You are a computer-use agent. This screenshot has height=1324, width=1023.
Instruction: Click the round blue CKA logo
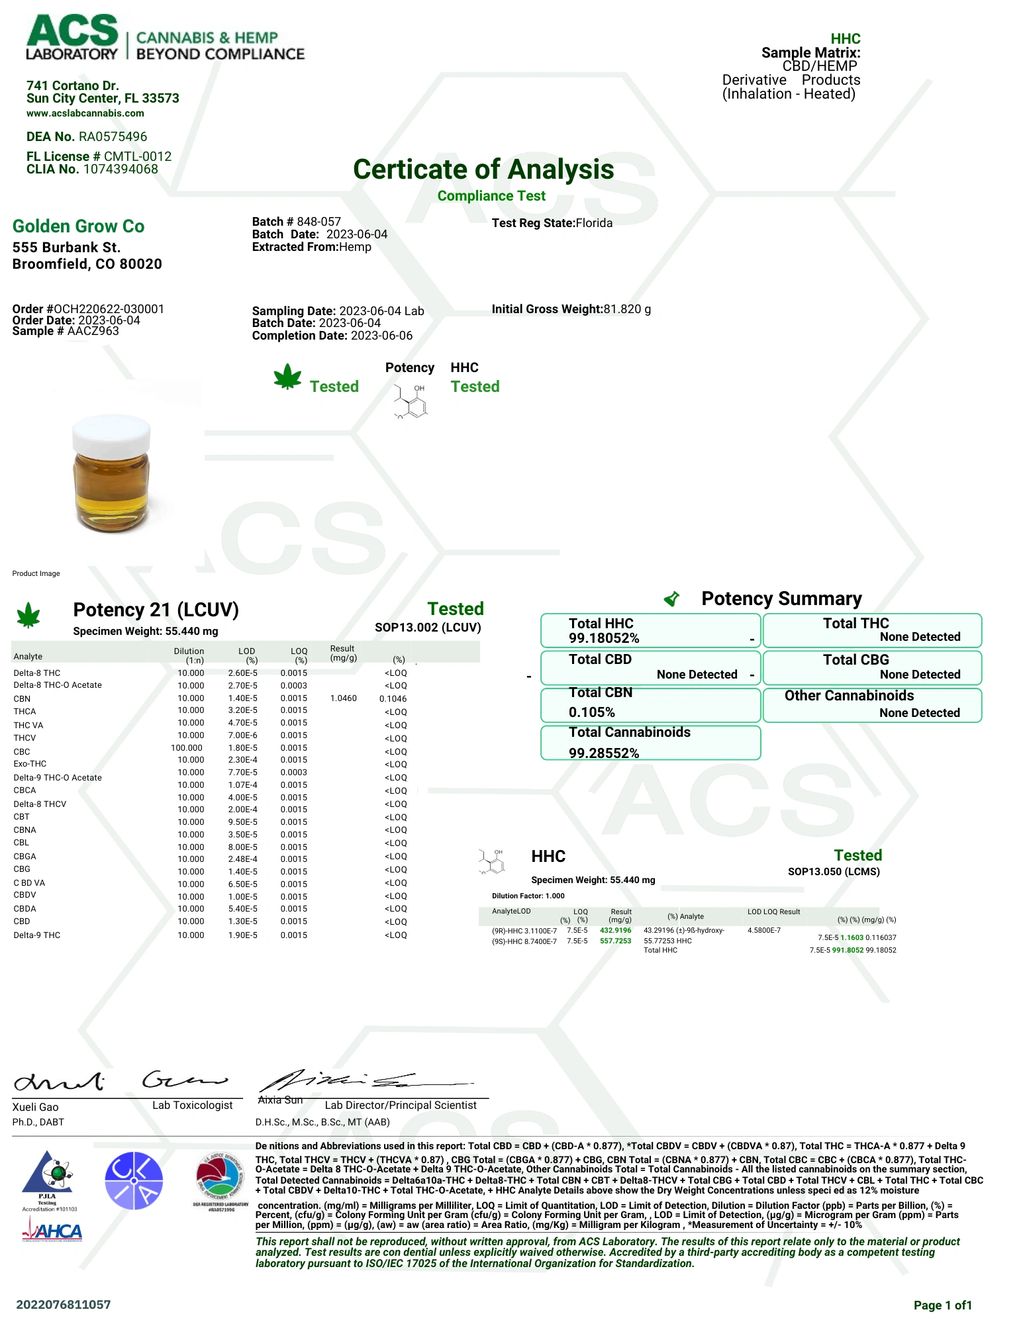(x=134, y=1181)
